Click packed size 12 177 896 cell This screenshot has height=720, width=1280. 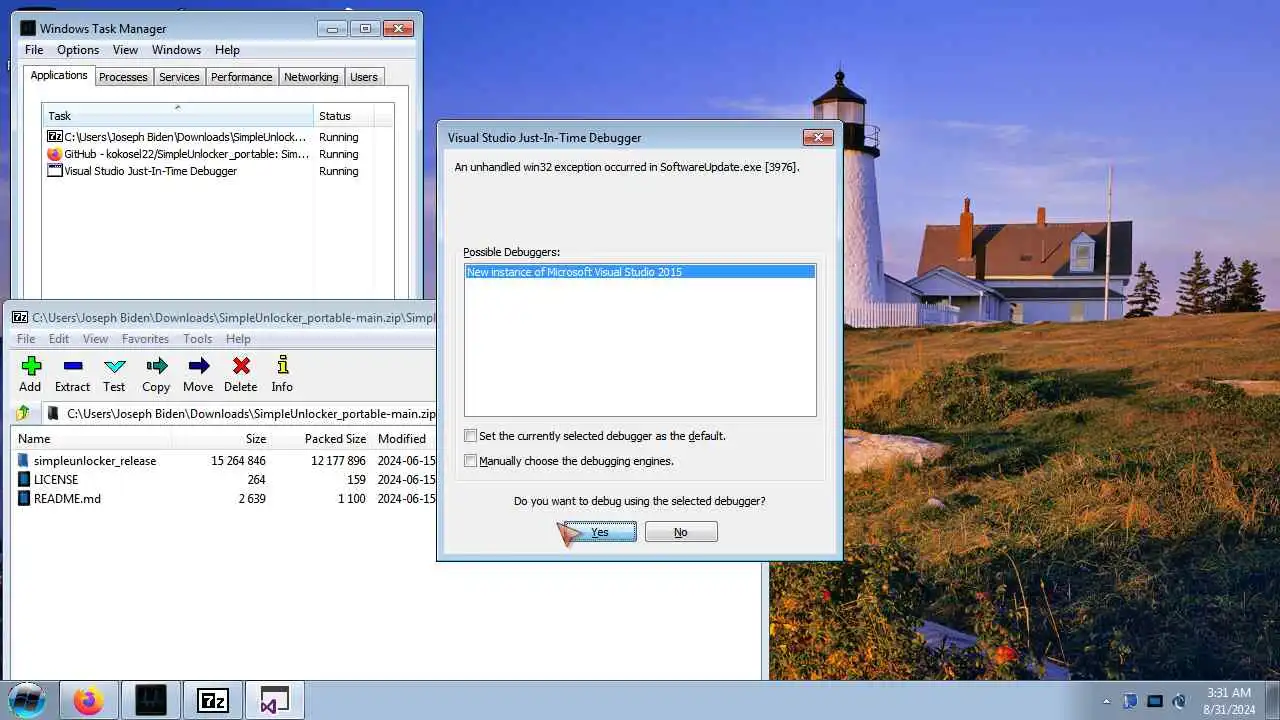click(338, 461)
